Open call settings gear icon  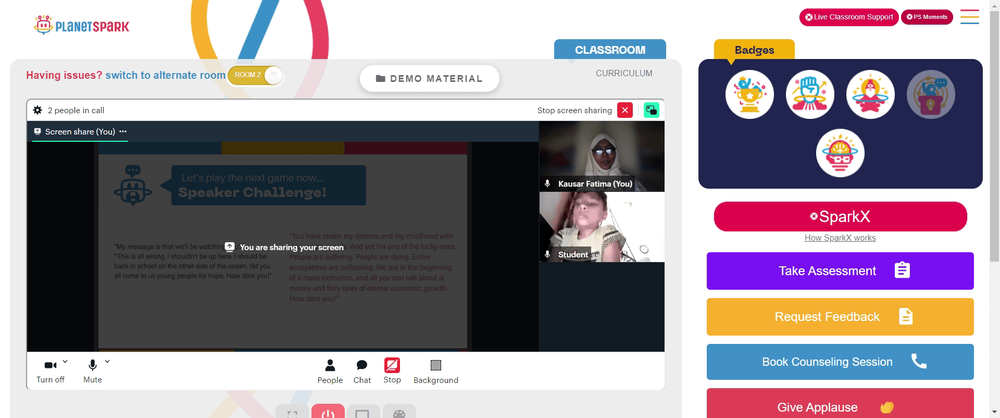(38, 110)
